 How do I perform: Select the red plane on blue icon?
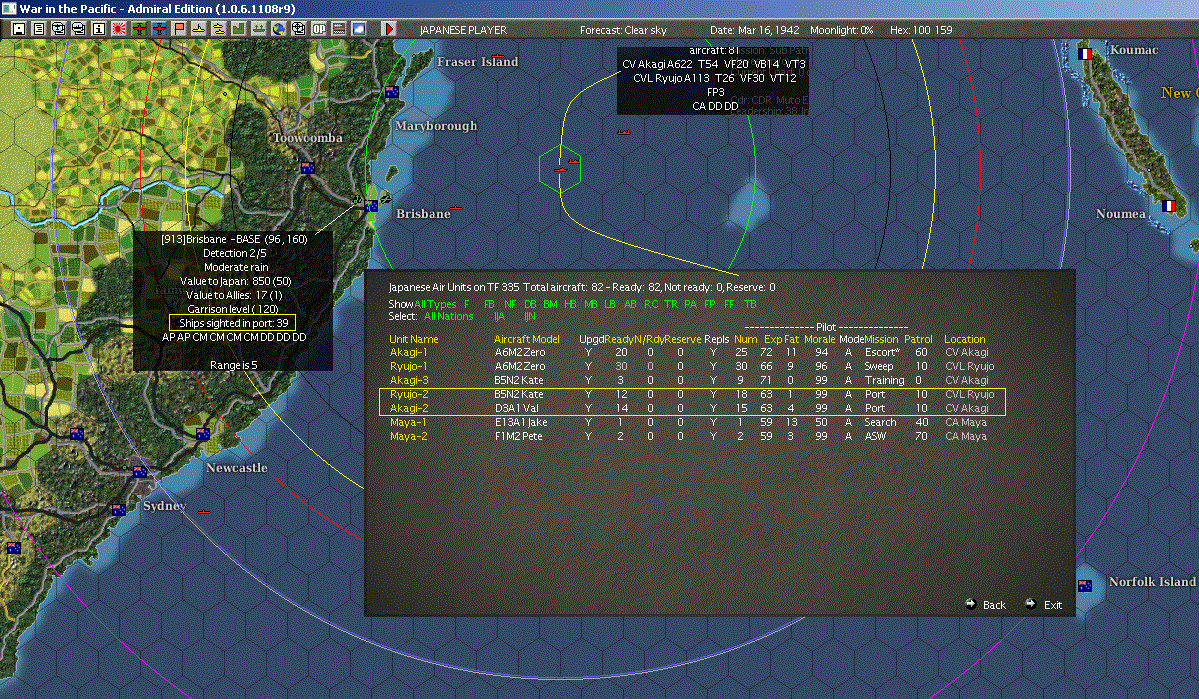[159, 29]
